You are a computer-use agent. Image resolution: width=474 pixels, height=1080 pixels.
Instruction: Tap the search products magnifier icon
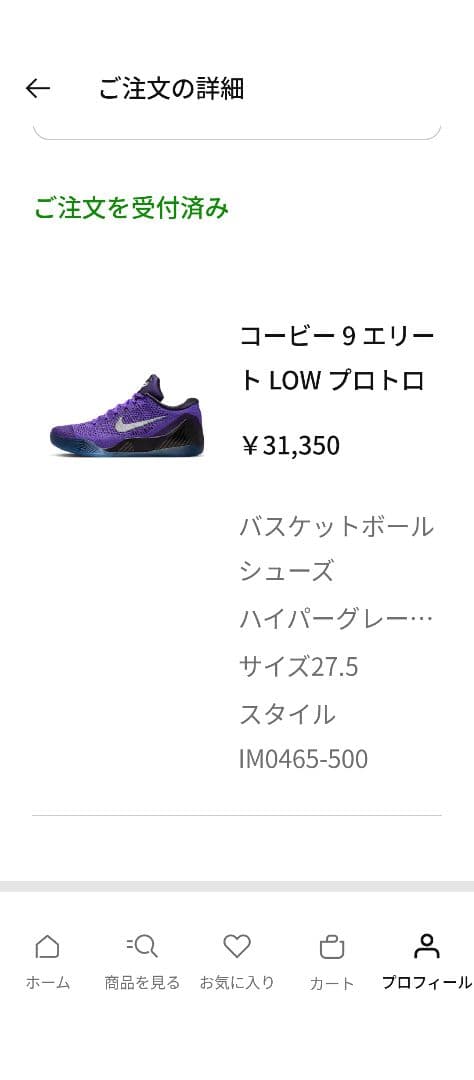142,946
